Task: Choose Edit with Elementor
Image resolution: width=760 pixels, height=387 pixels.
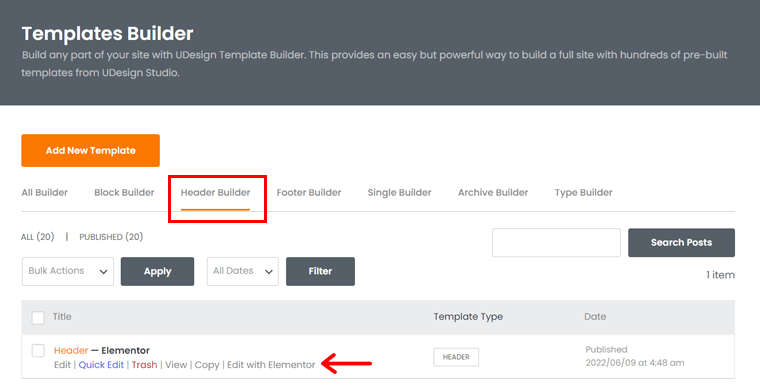Action: [x=271, y=365]
